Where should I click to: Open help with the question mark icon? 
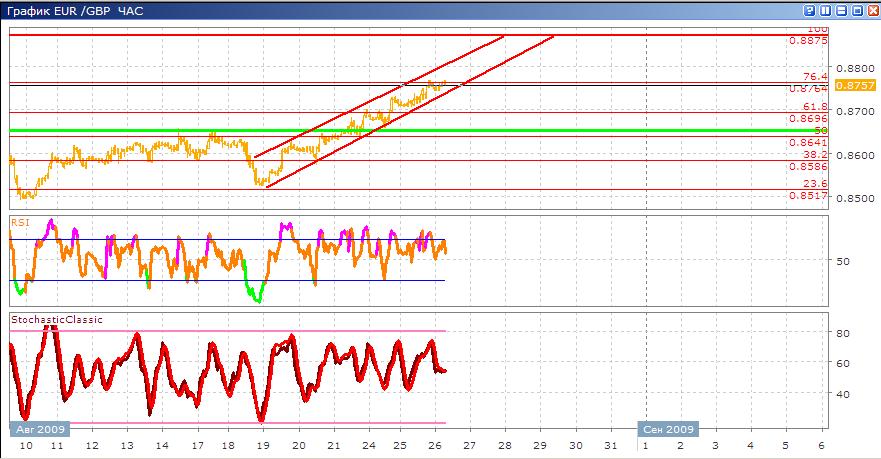coord(809,10)
